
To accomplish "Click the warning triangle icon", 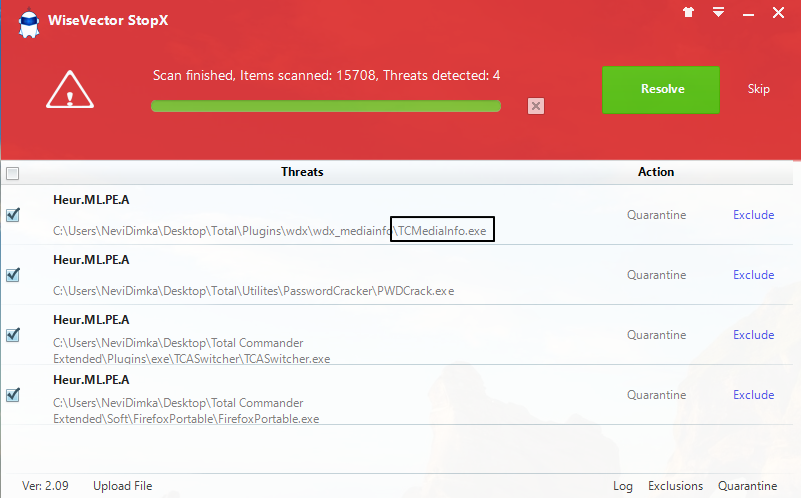I will click(x=70, y=90).
